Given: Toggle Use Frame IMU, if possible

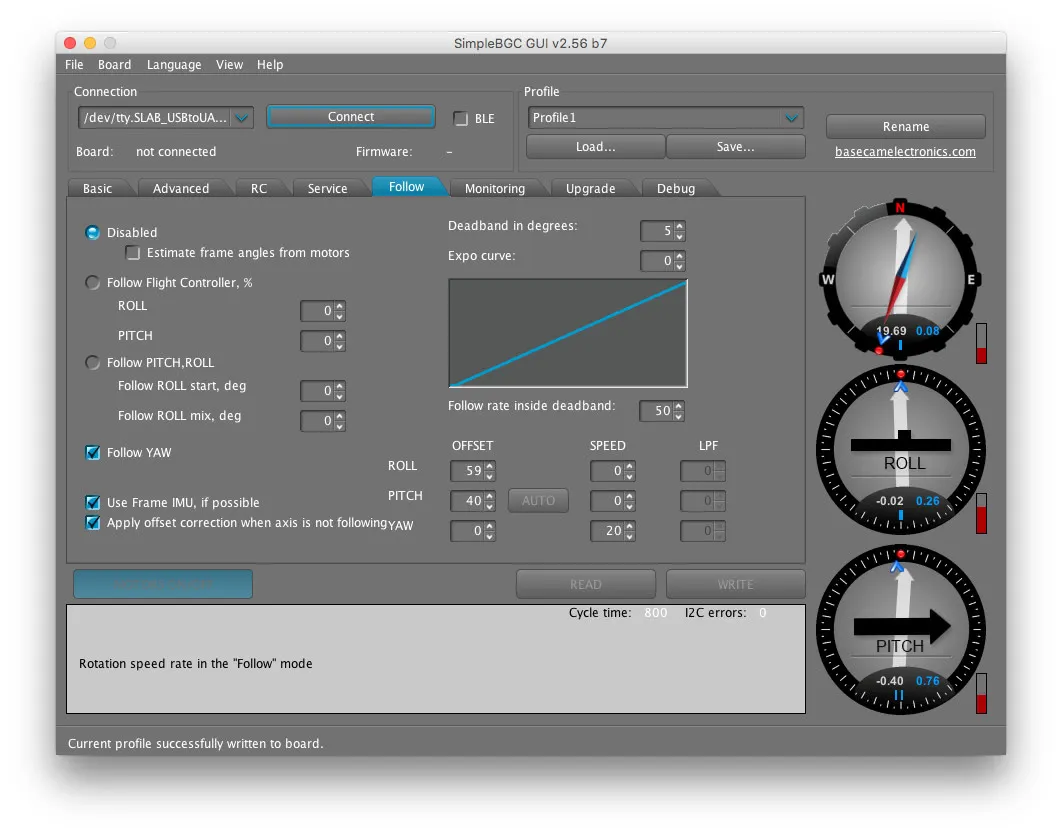Looking at the screenshot, I should pos(93,503).
